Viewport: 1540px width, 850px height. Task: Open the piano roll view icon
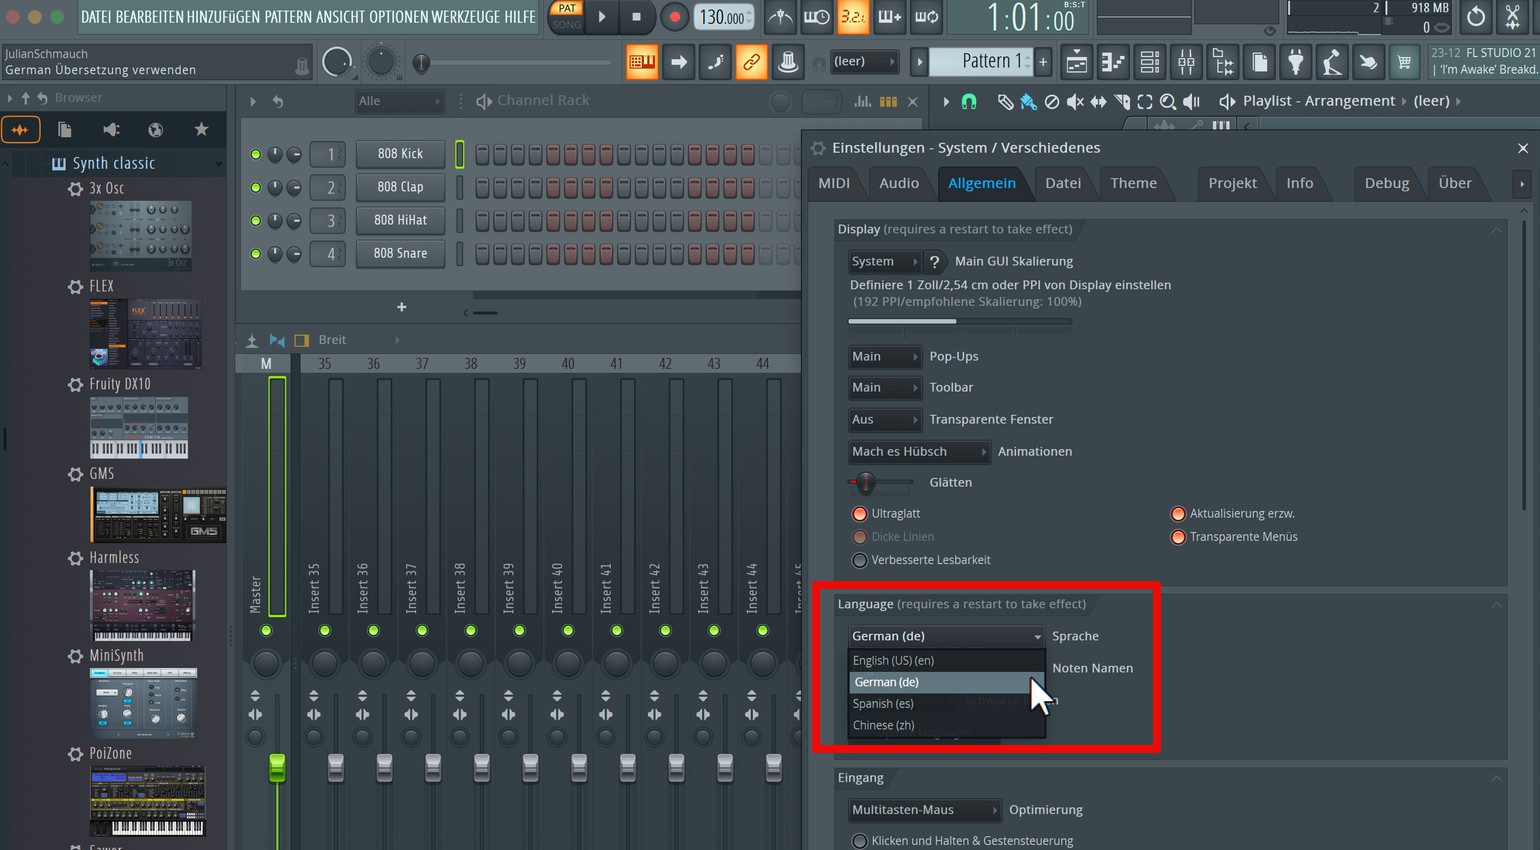(1113, 62)
